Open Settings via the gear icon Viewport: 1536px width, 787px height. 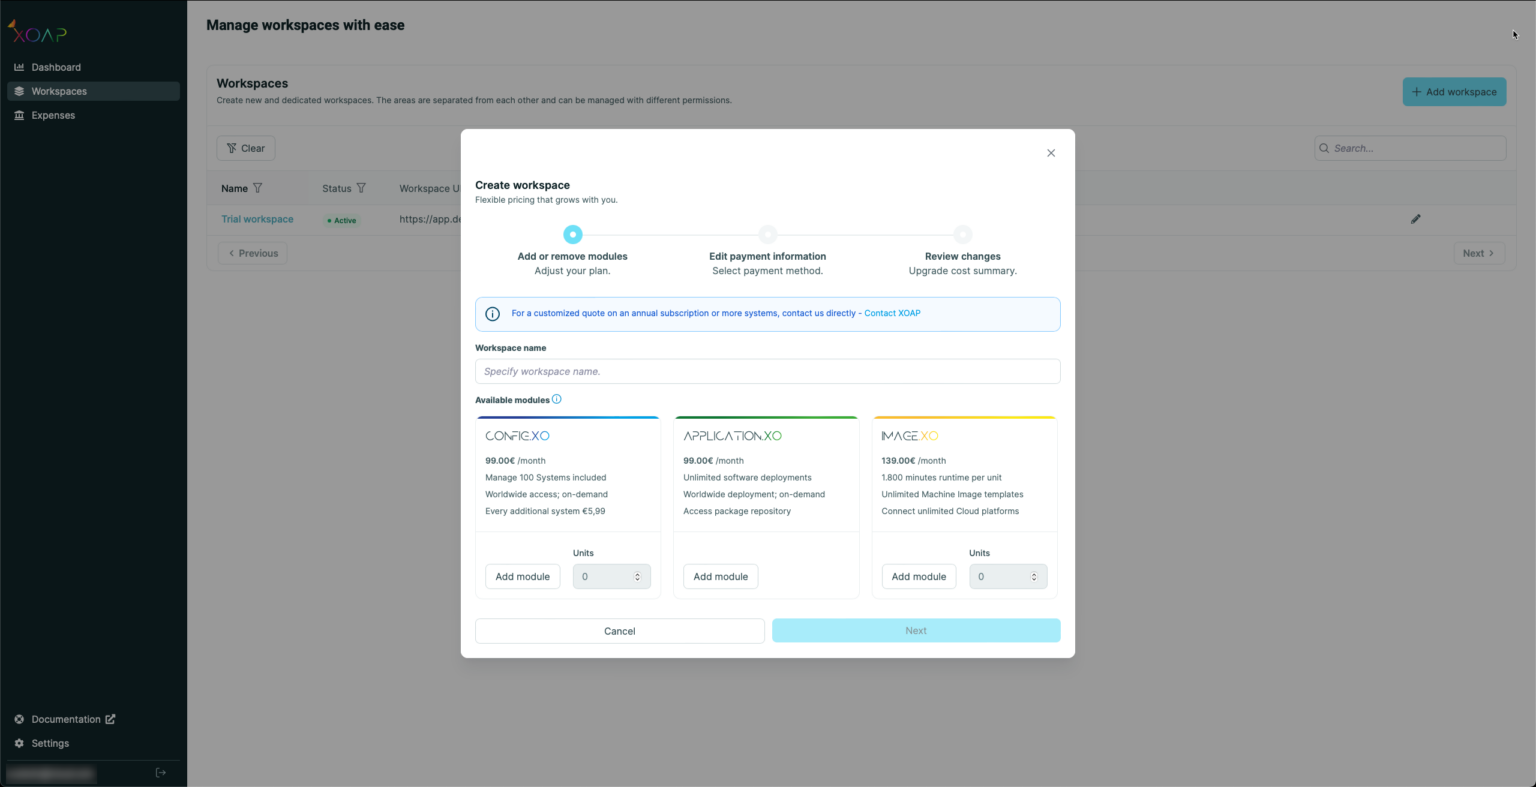18,743
